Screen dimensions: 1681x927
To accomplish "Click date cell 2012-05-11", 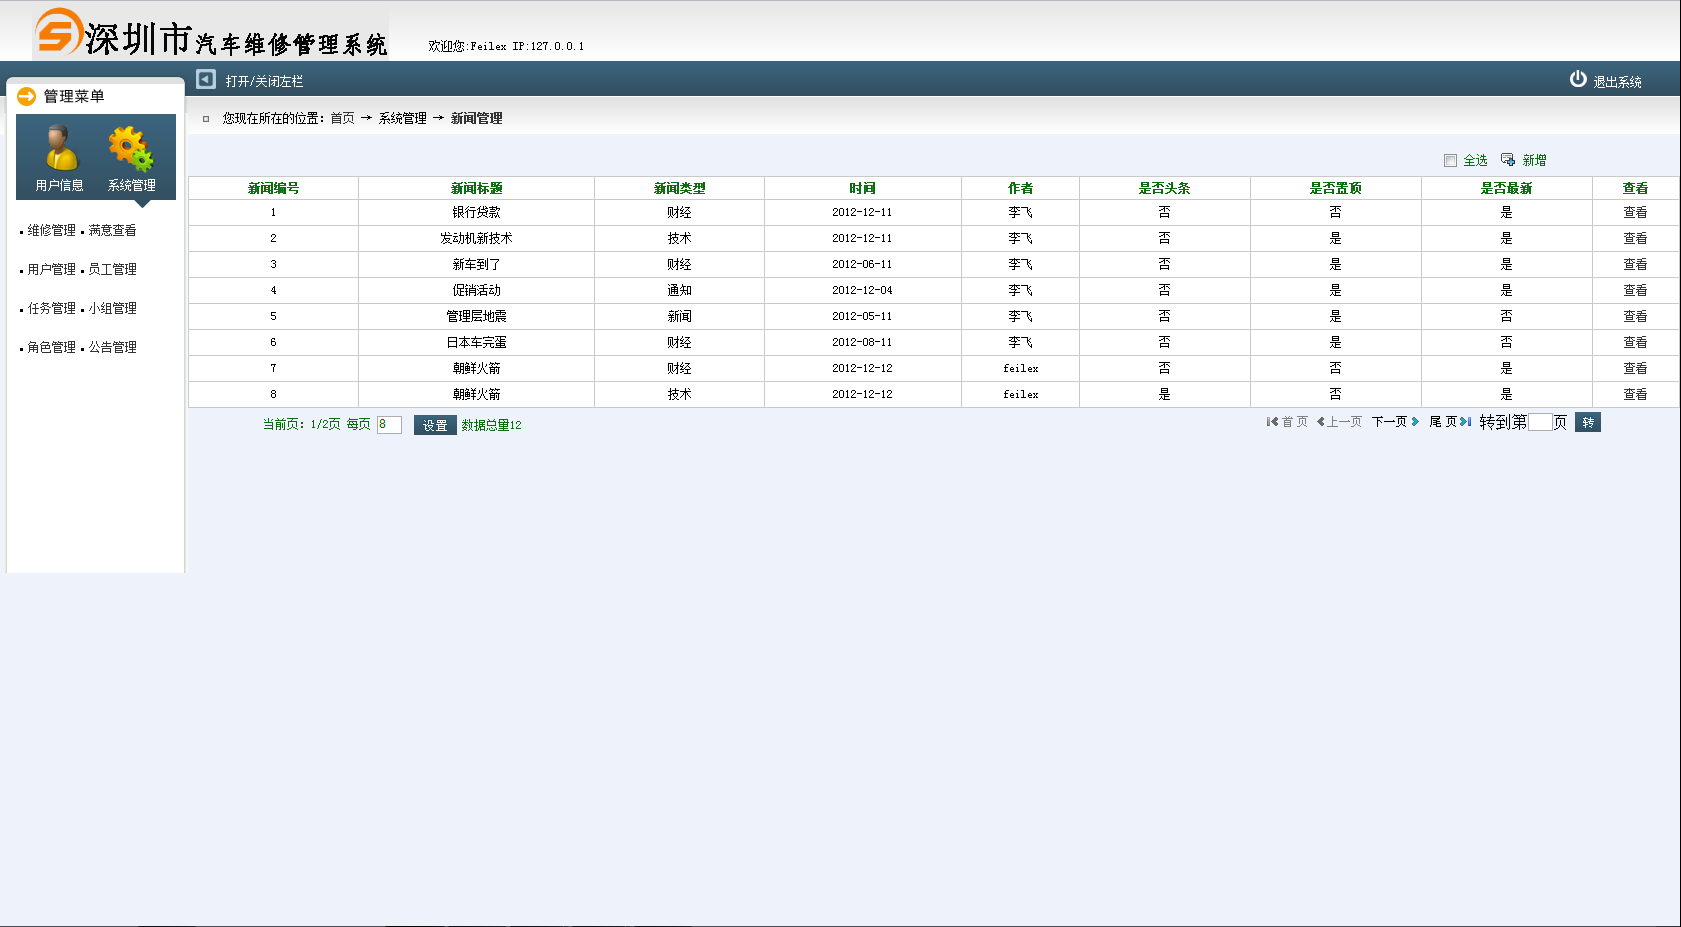I will [862, 316].
